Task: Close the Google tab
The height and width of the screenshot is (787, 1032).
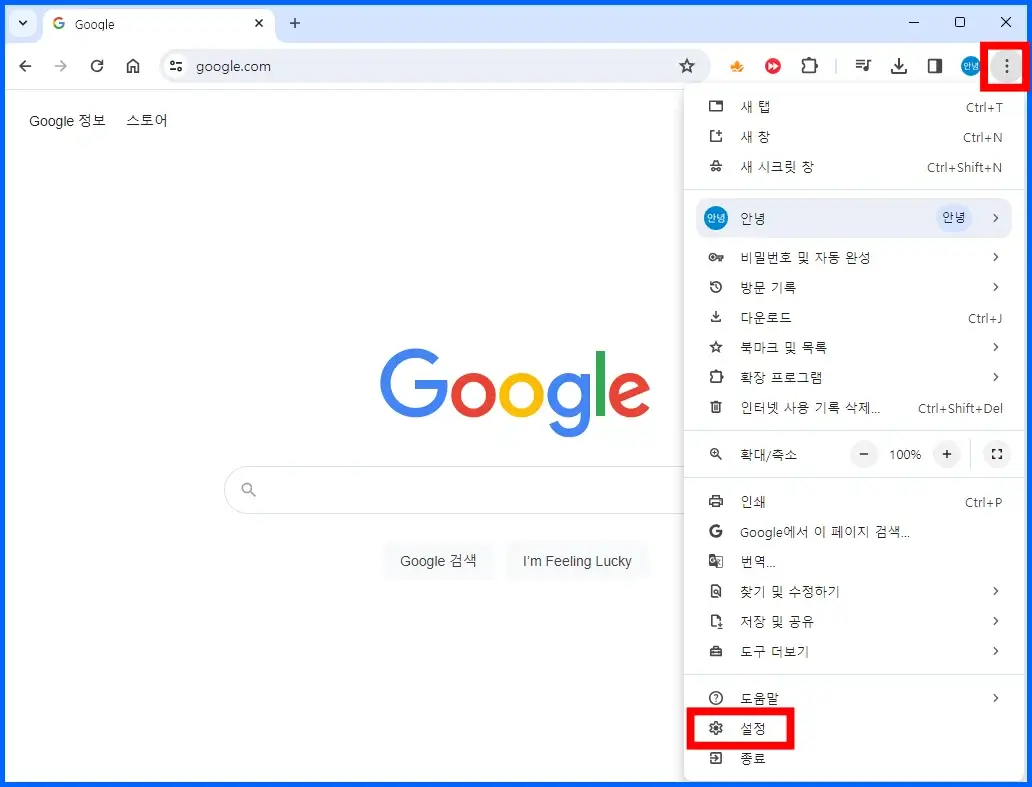Action: [259, 23]
